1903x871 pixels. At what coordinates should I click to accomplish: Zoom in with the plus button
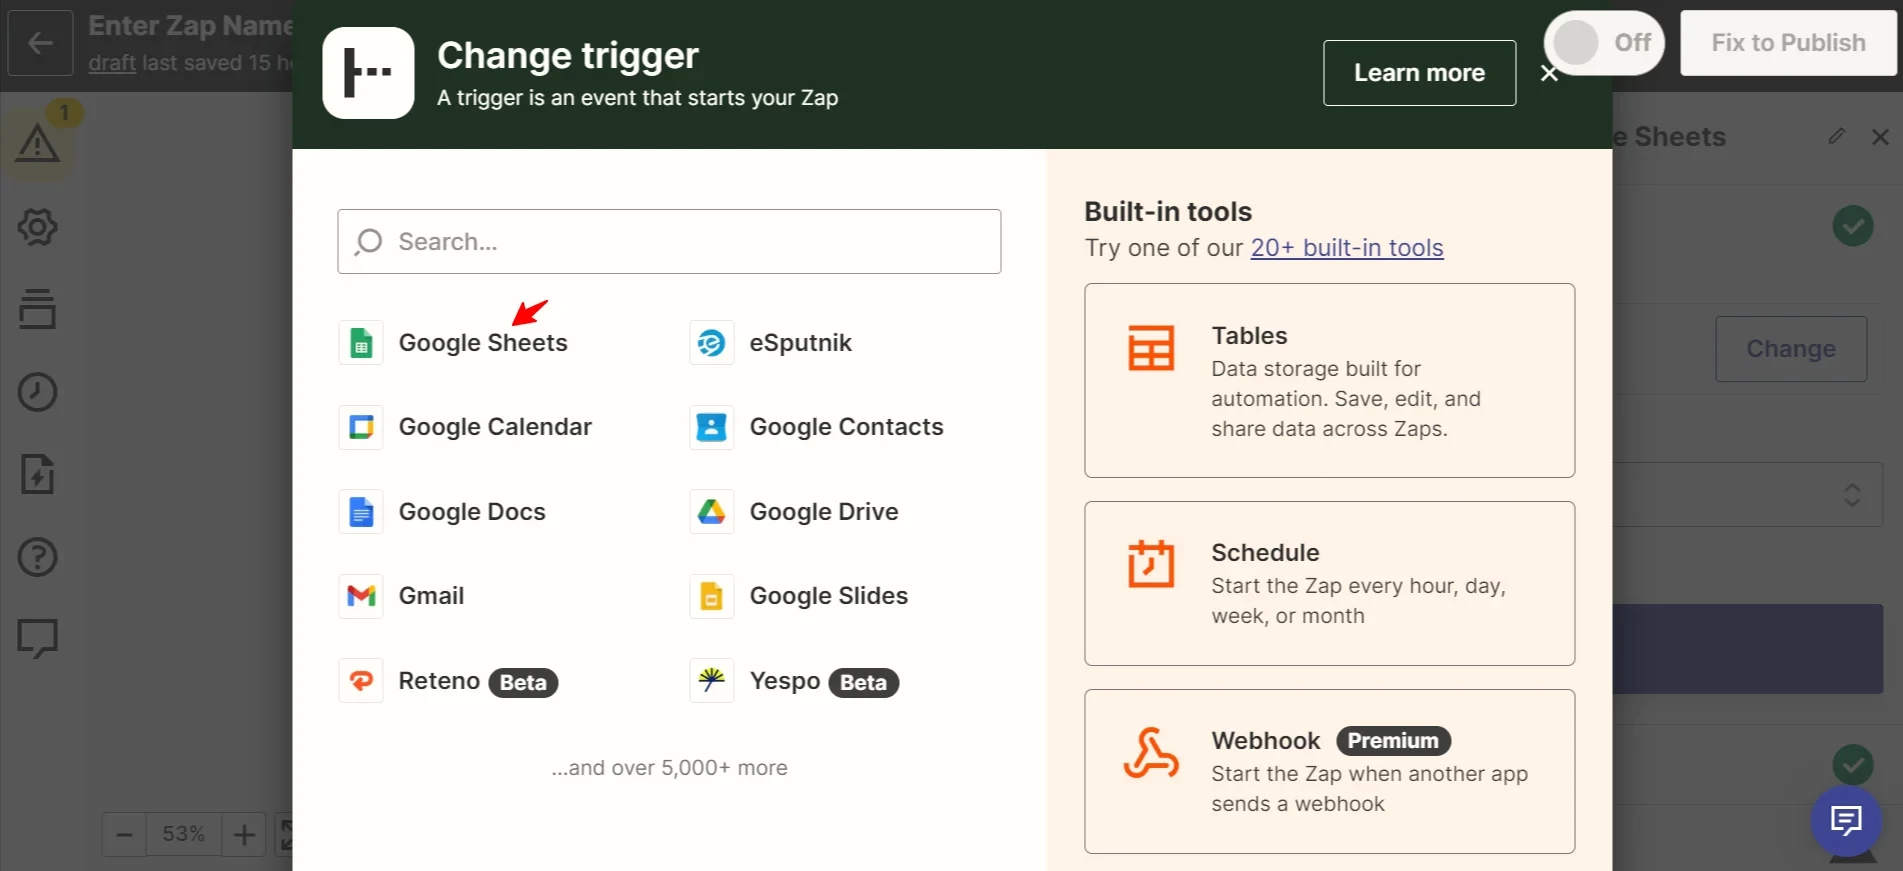243,834
